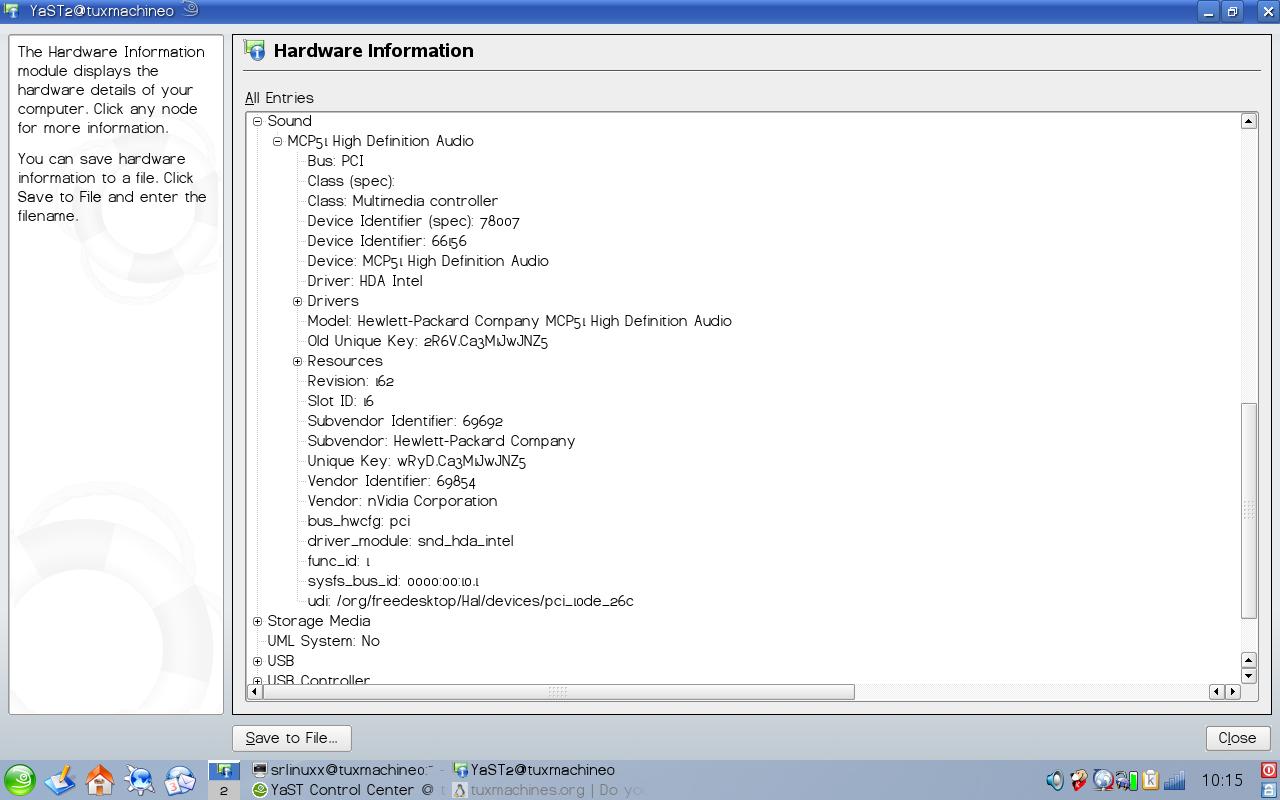The width and height of the screenshot is (1280, 800).
Task: Open the Home folder icon
Action: click(x=100, y=780)
